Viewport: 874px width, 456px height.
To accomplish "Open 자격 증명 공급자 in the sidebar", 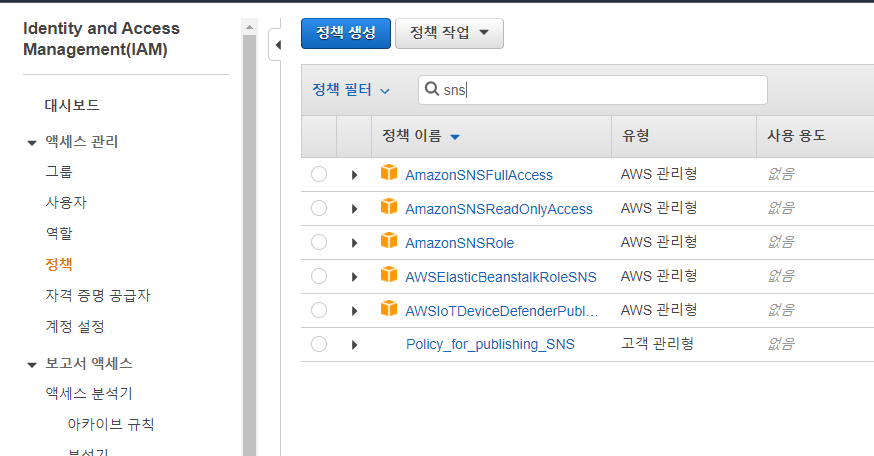I will point(98,295).
